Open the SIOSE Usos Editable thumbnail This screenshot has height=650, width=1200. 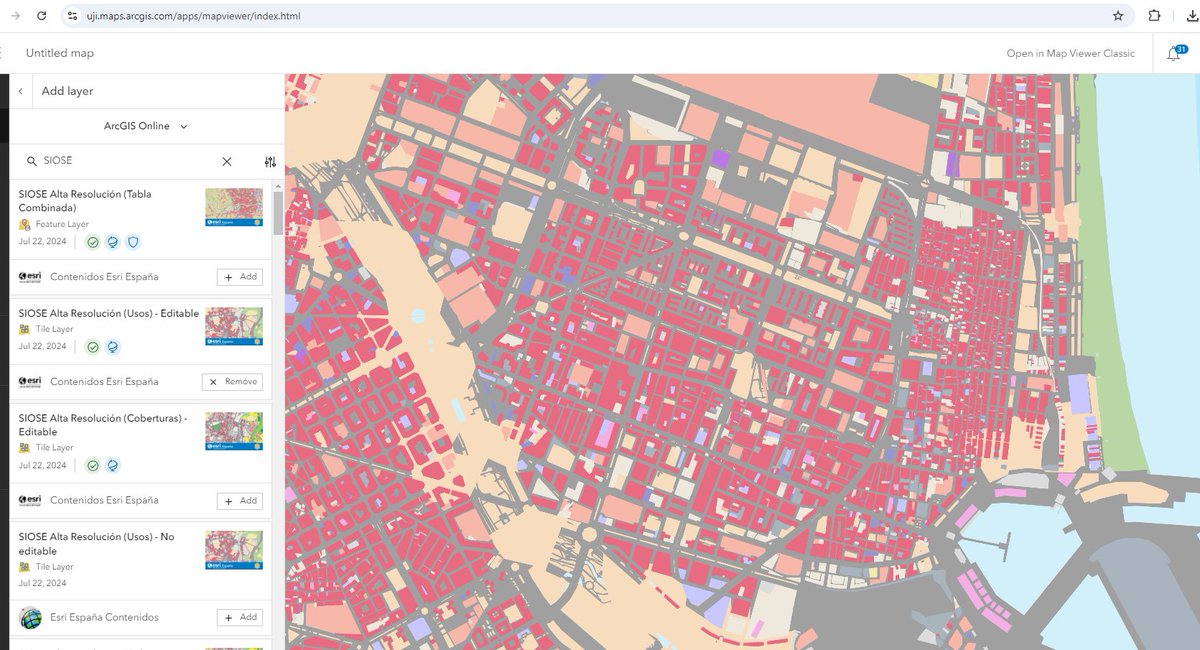pyautogui.click(x=234, y=327)
